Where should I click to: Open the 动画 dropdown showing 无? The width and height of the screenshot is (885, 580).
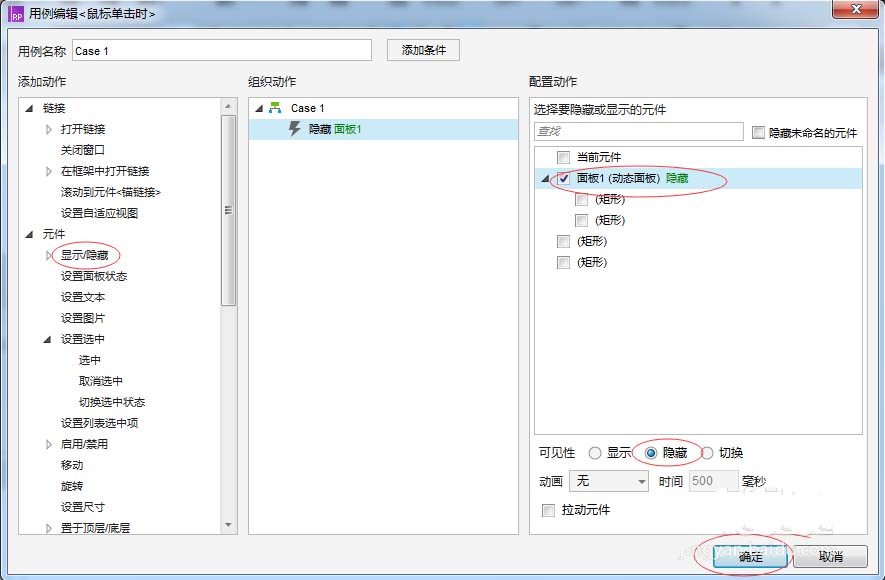(608, 481)
